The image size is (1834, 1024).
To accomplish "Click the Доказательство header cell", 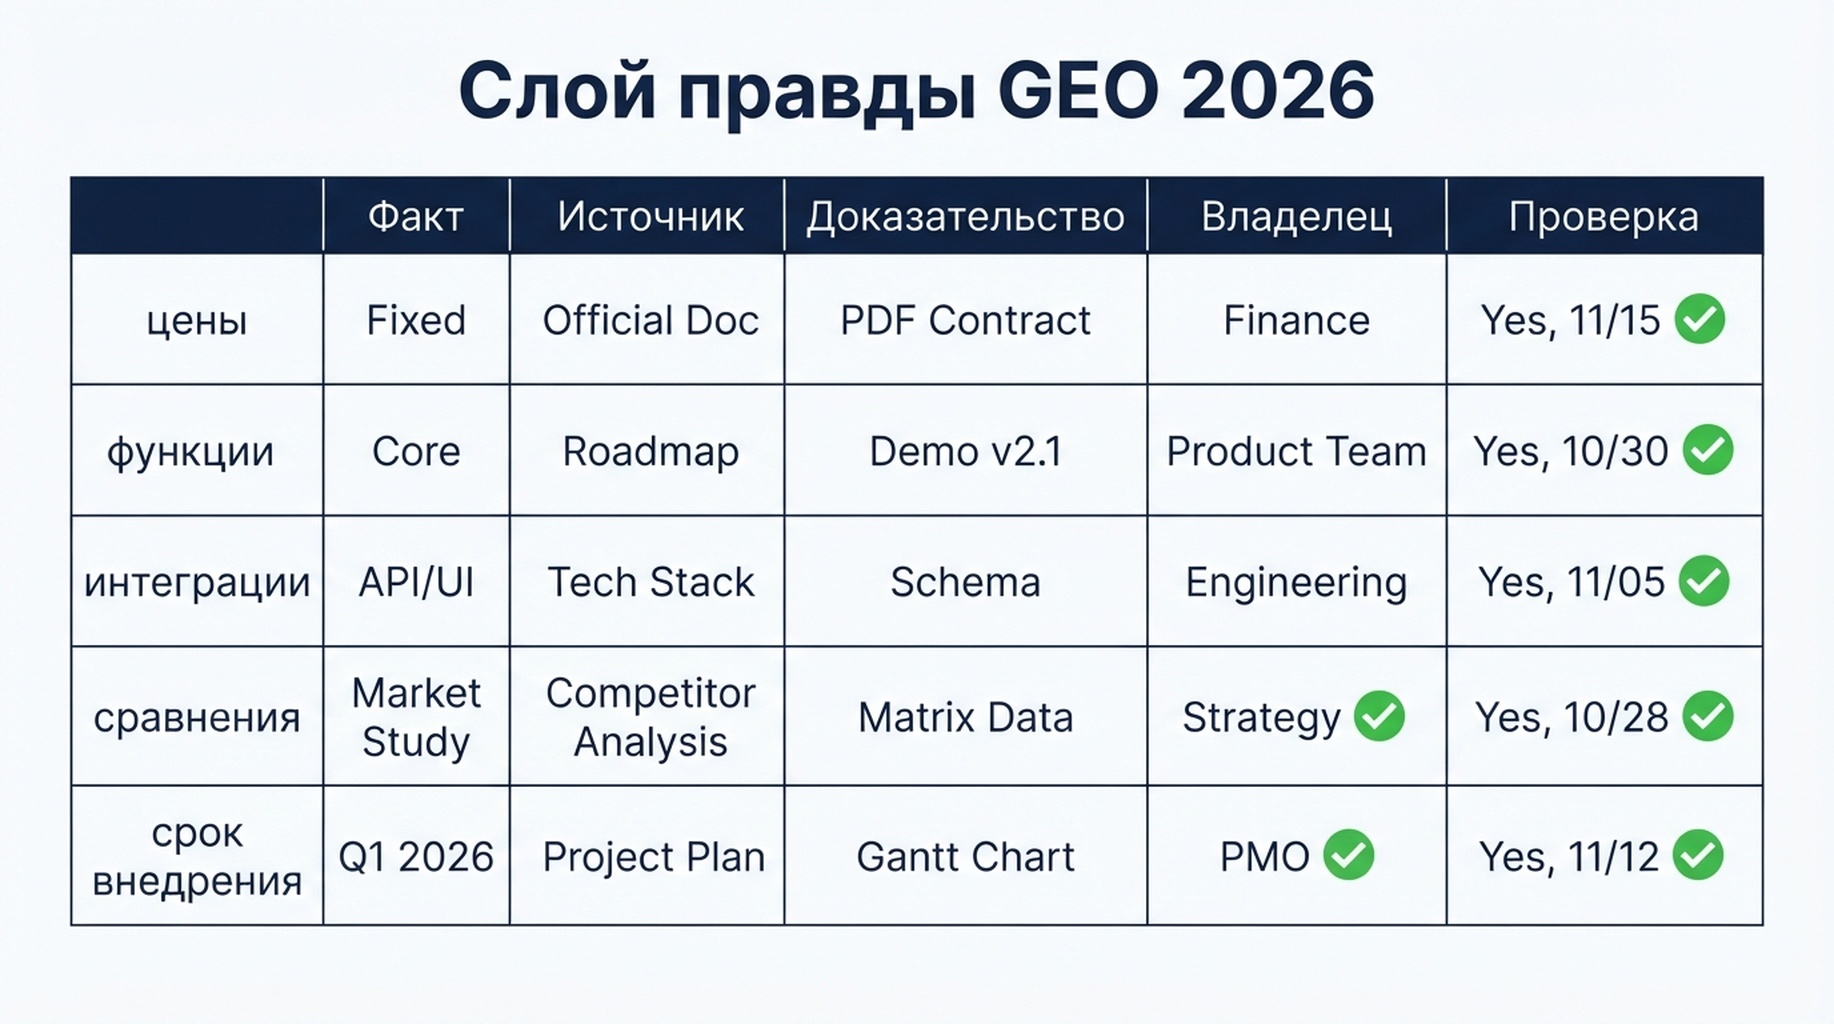I will tap(965, 216).
